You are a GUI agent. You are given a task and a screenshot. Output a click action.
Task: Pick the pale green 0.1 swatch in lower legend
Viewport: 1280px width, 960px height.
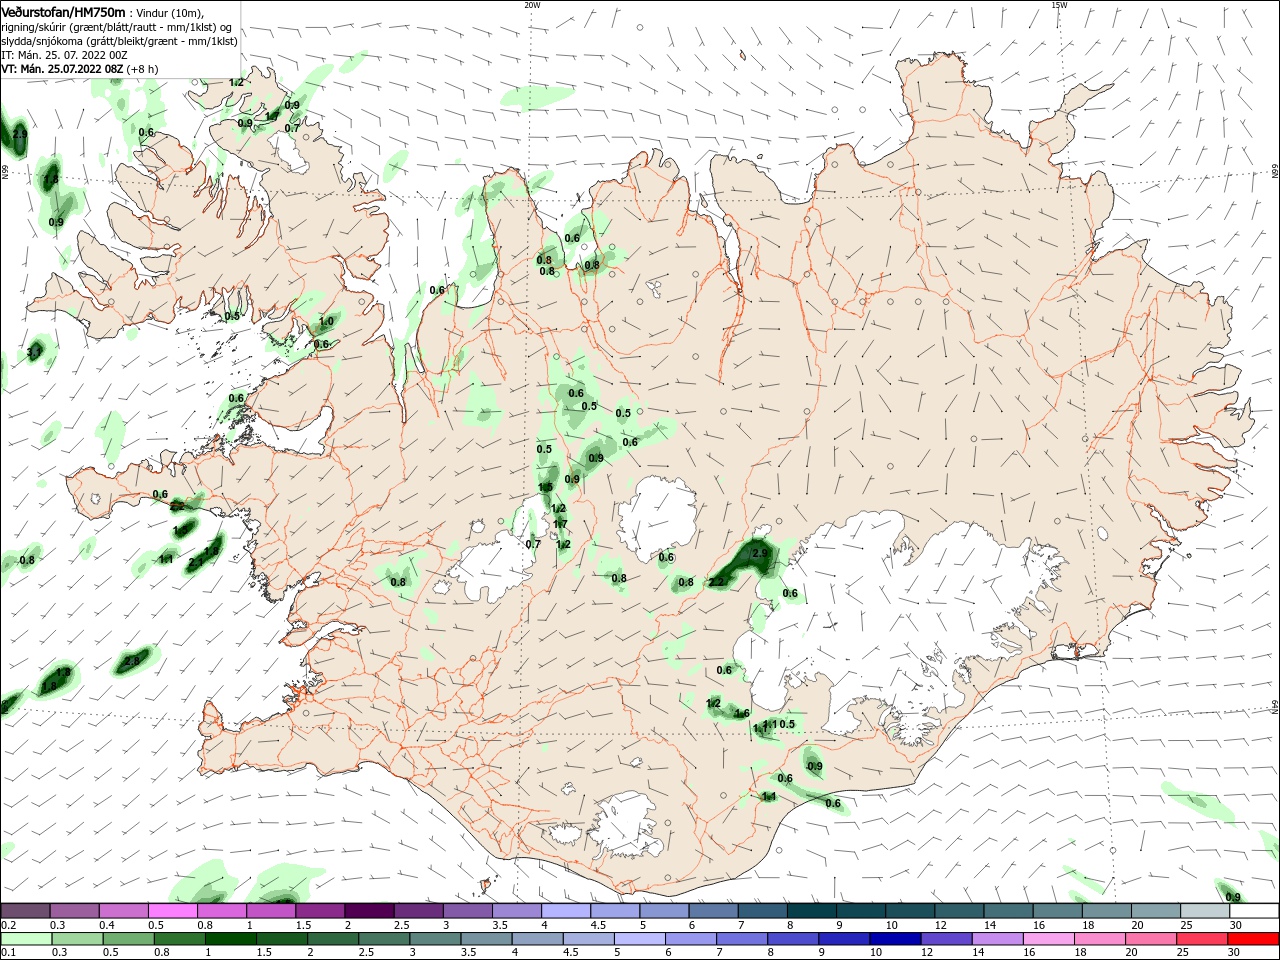pyautogui.click(x=27, y=939)
